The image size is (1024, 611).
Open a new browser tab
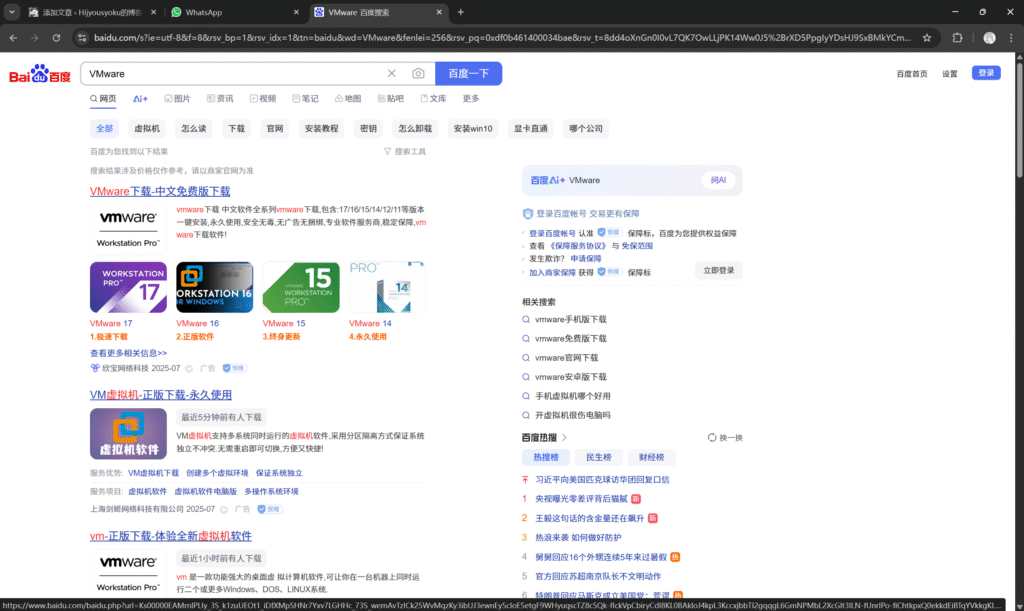pyautogui.click(x=460, y=12)
